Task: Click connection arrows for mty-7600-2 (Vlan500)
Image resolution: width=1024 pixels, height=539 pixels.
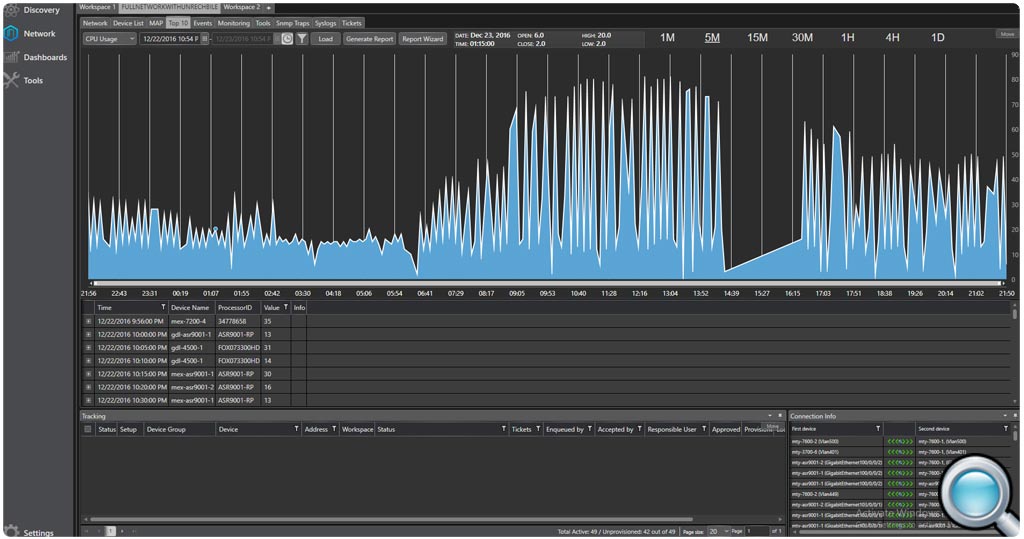Action: [900, 442]
